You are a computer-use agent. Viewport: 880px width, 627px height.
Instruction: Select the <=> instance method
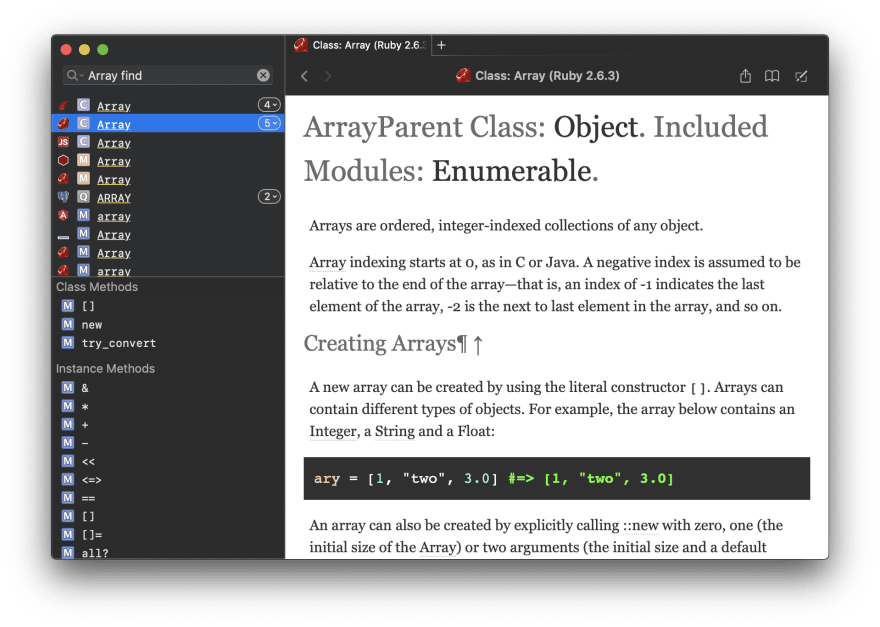point(92,479)
